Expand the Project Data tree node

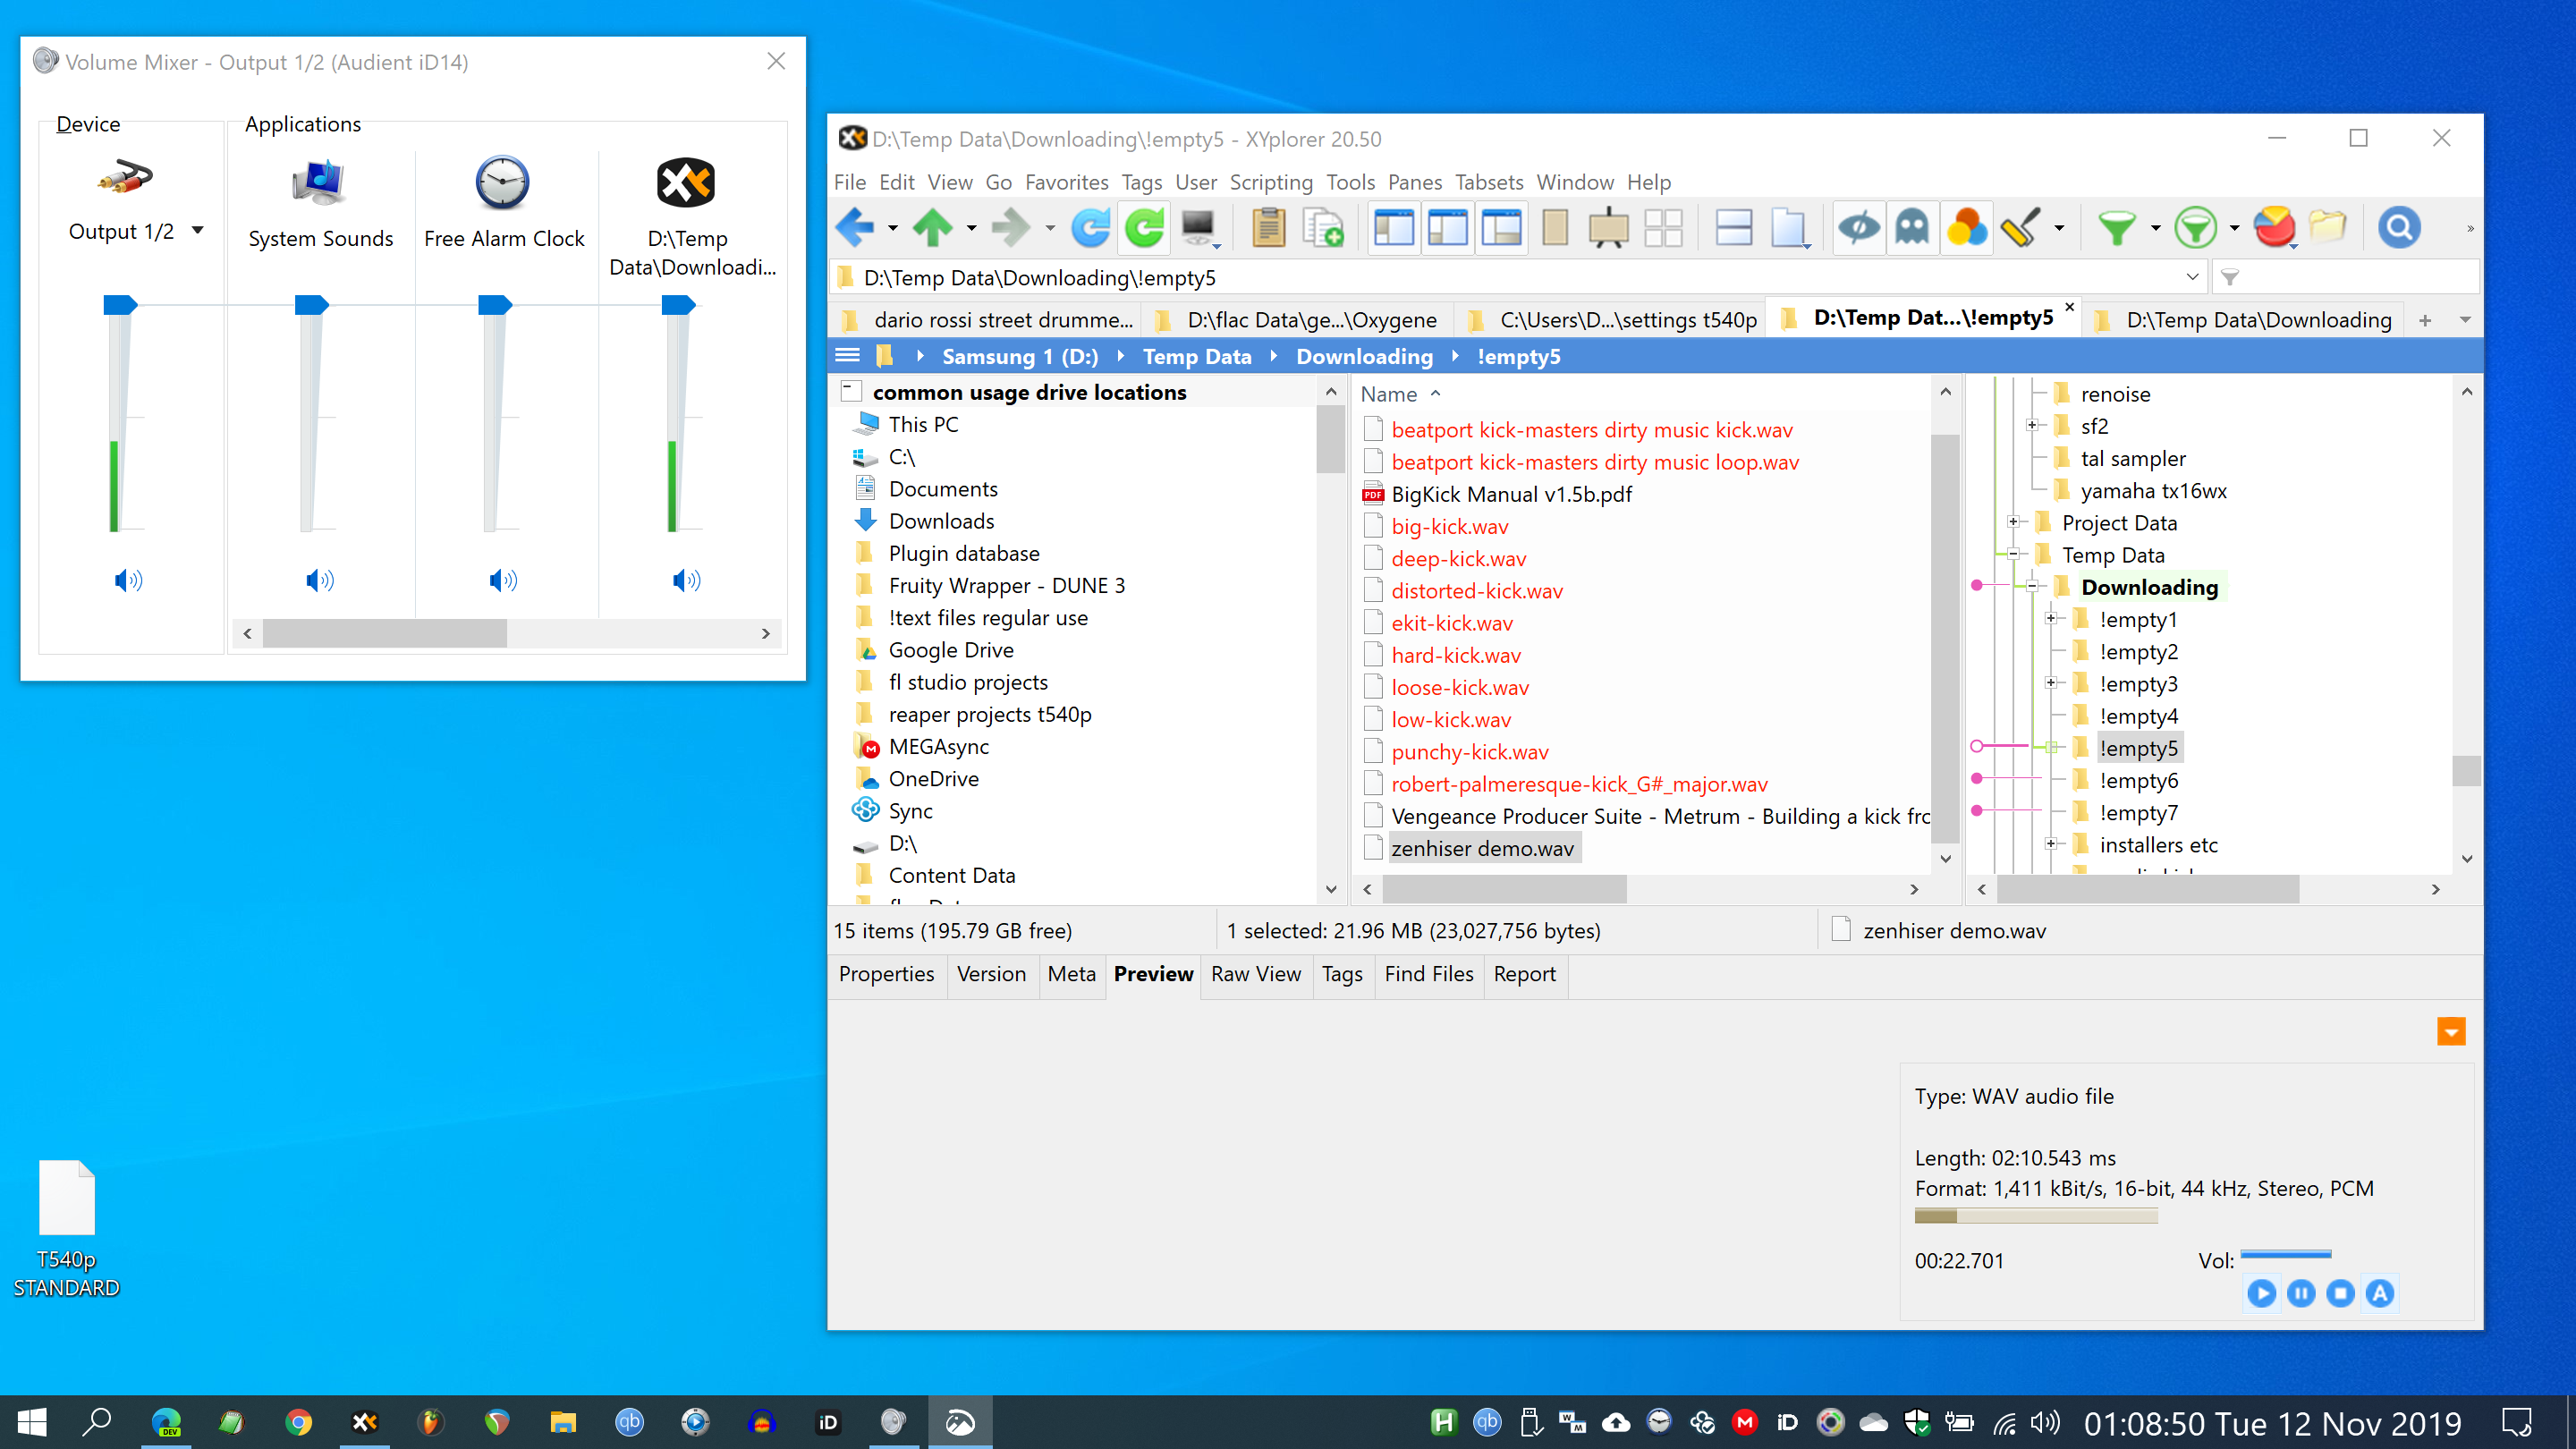pos(2014,522)
